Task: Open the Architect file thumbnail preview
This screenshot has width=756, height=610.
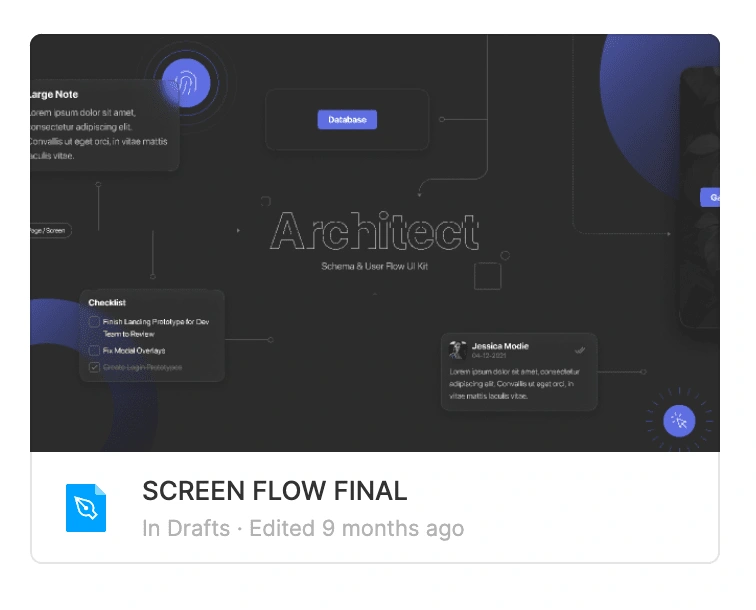Action: pos(375,243)
